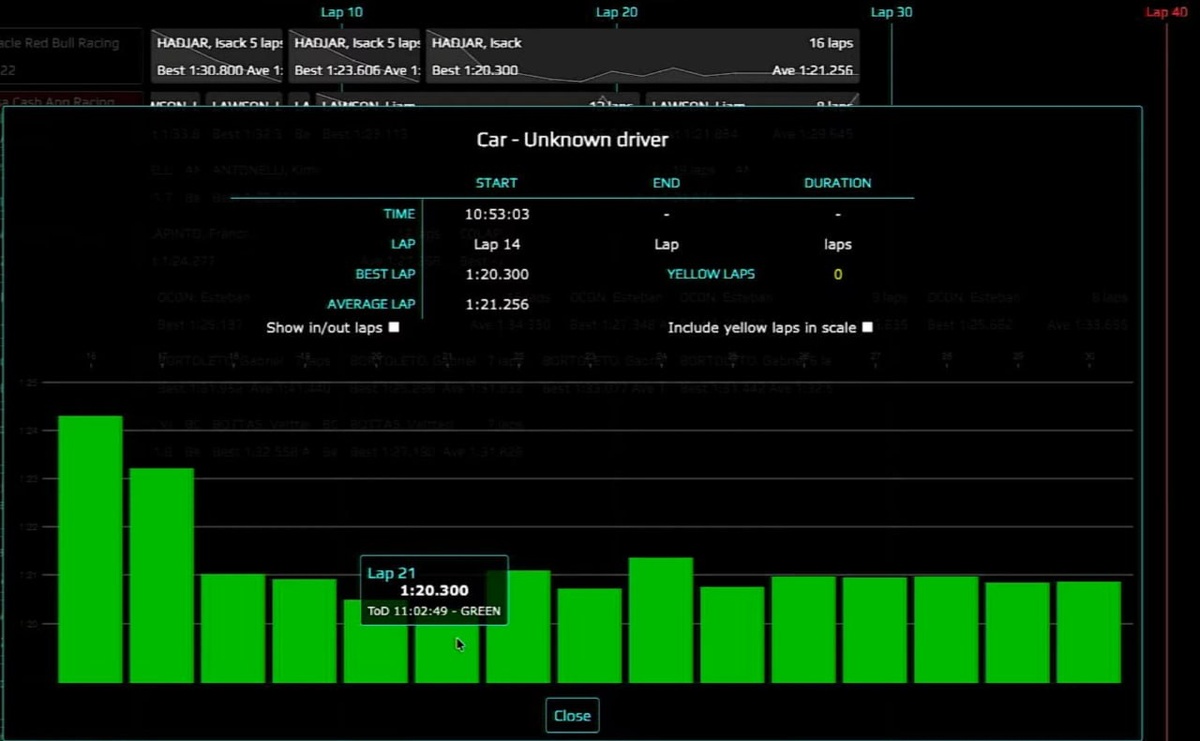Tick Include yellow laps in scale
Screen dimensions: 1200x741
[867, 327]
